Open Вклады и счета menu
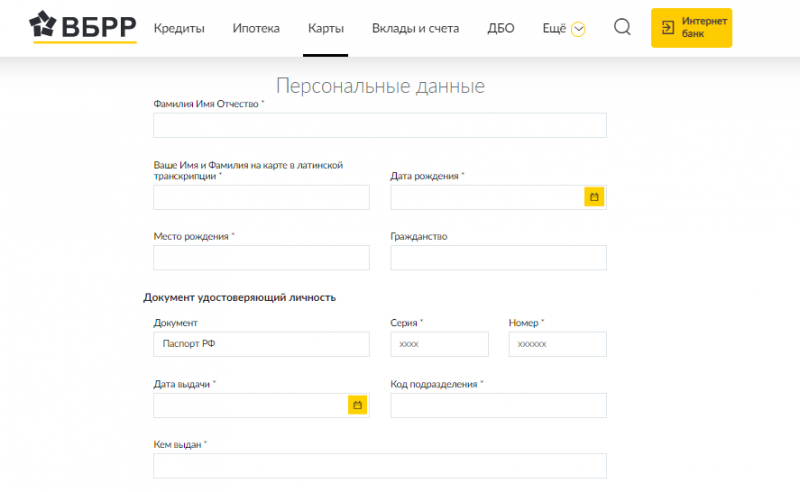 415,29
